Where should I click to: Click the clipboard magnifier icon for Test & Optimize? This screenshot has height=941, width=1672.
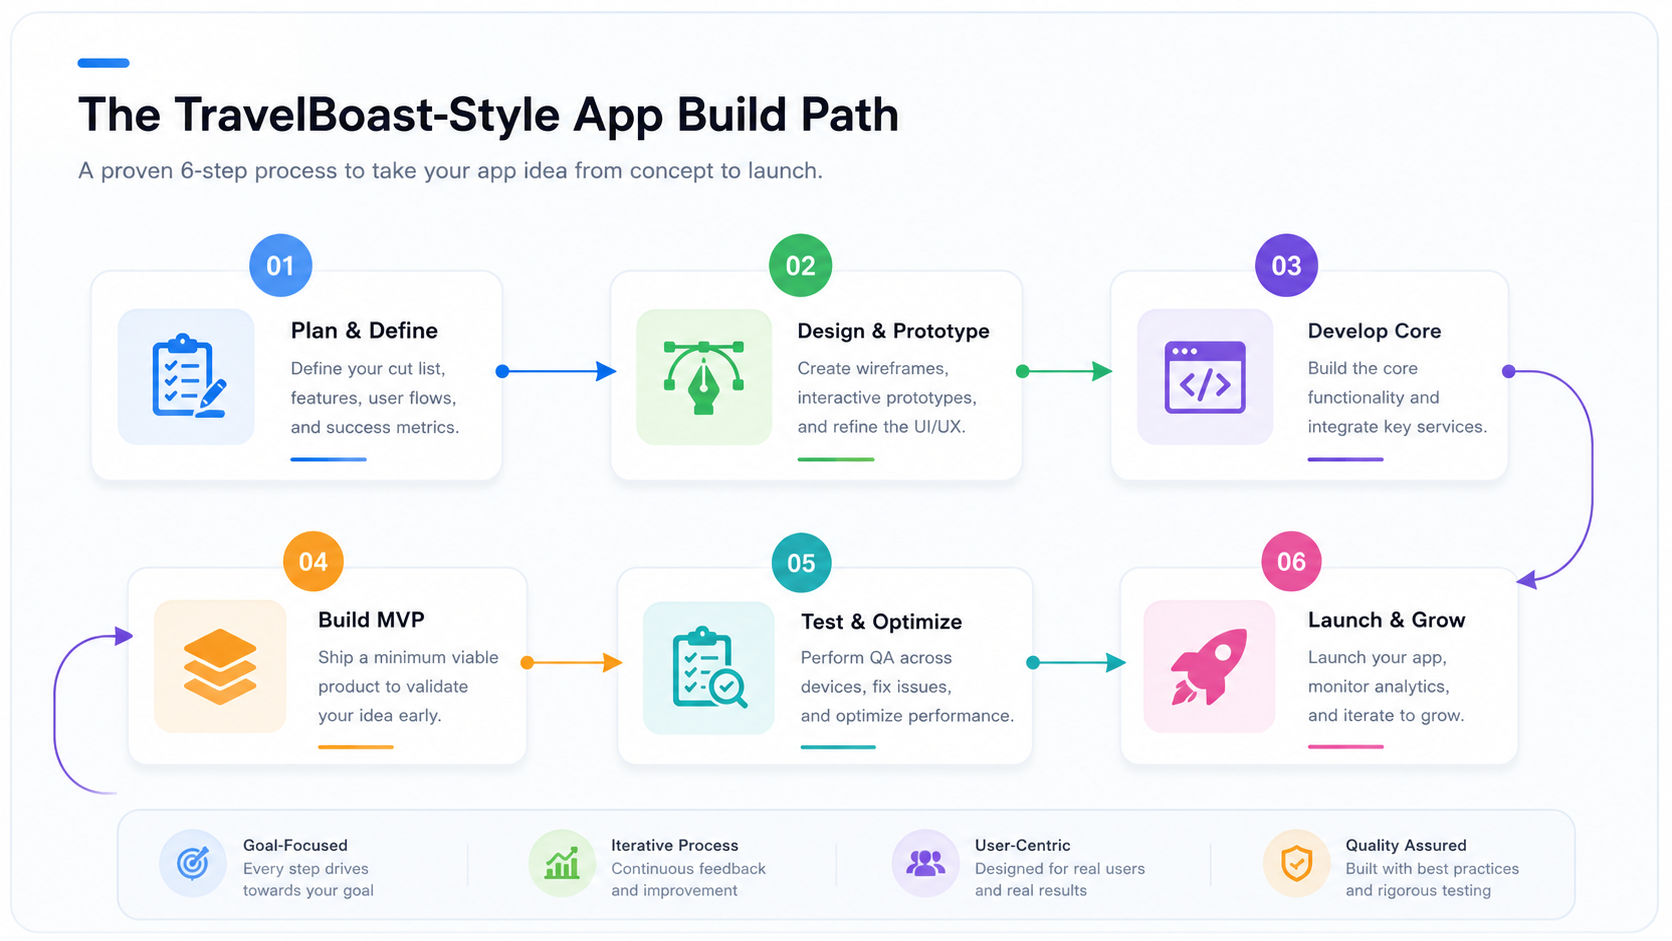point(709,668)
